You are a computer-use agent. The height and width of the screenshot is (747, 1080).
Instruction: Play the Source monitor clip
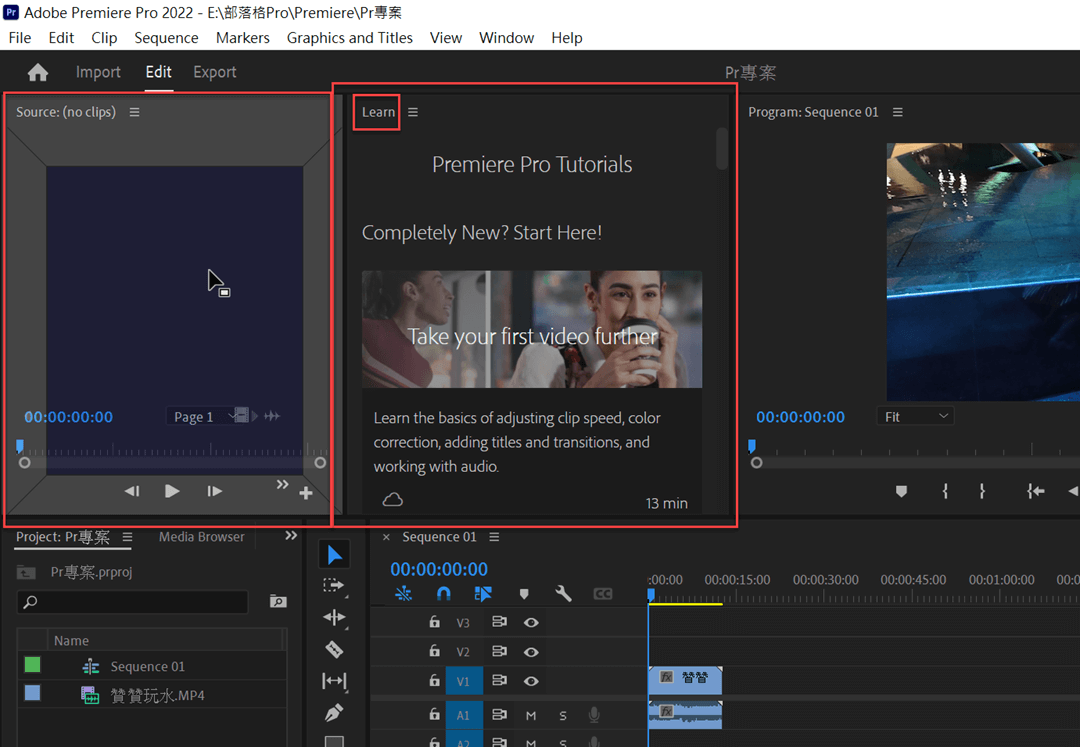(x=172, y=491)
